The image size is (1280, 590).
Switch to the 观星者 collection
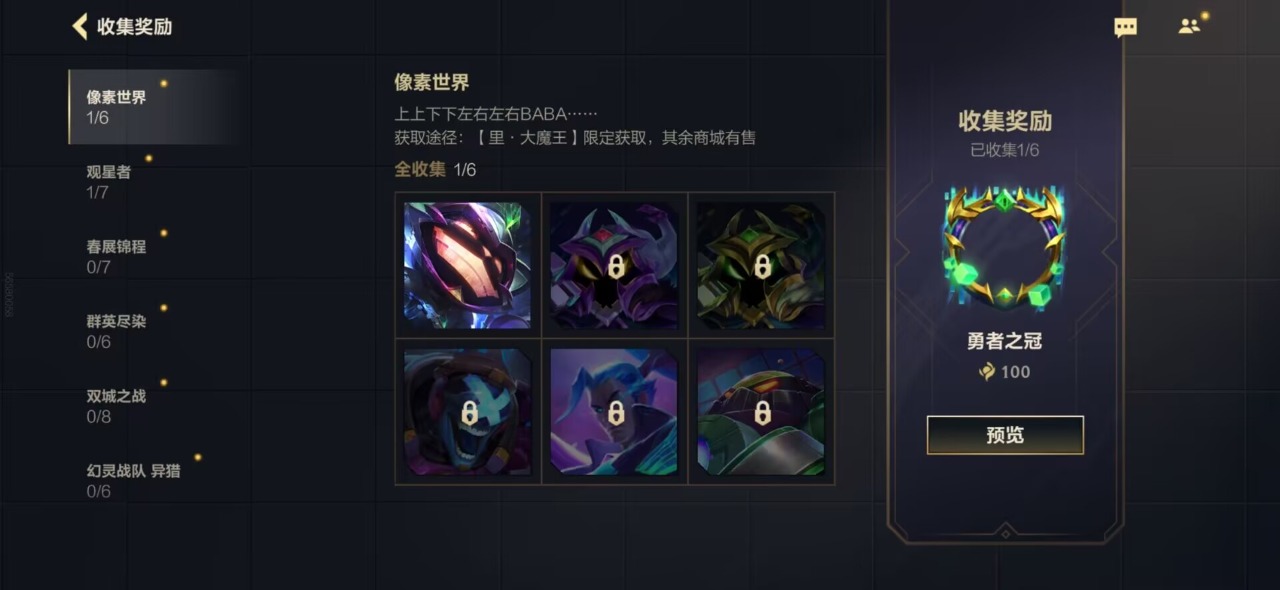click(153, 182)
